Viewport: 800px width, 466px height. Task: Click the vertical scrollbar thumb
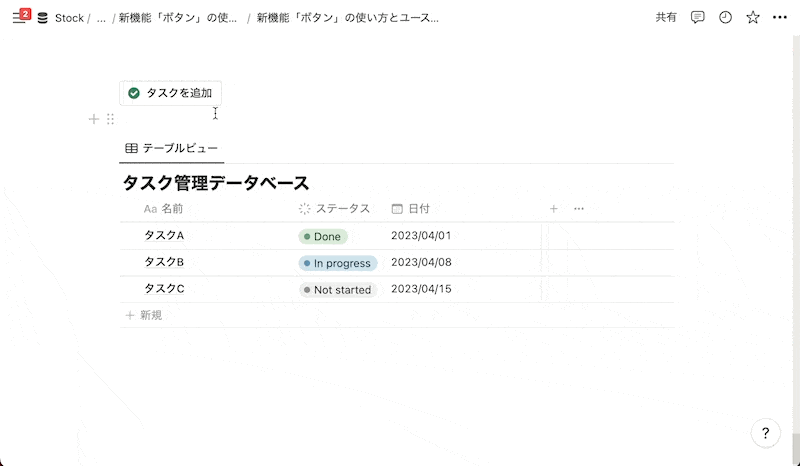796,449
